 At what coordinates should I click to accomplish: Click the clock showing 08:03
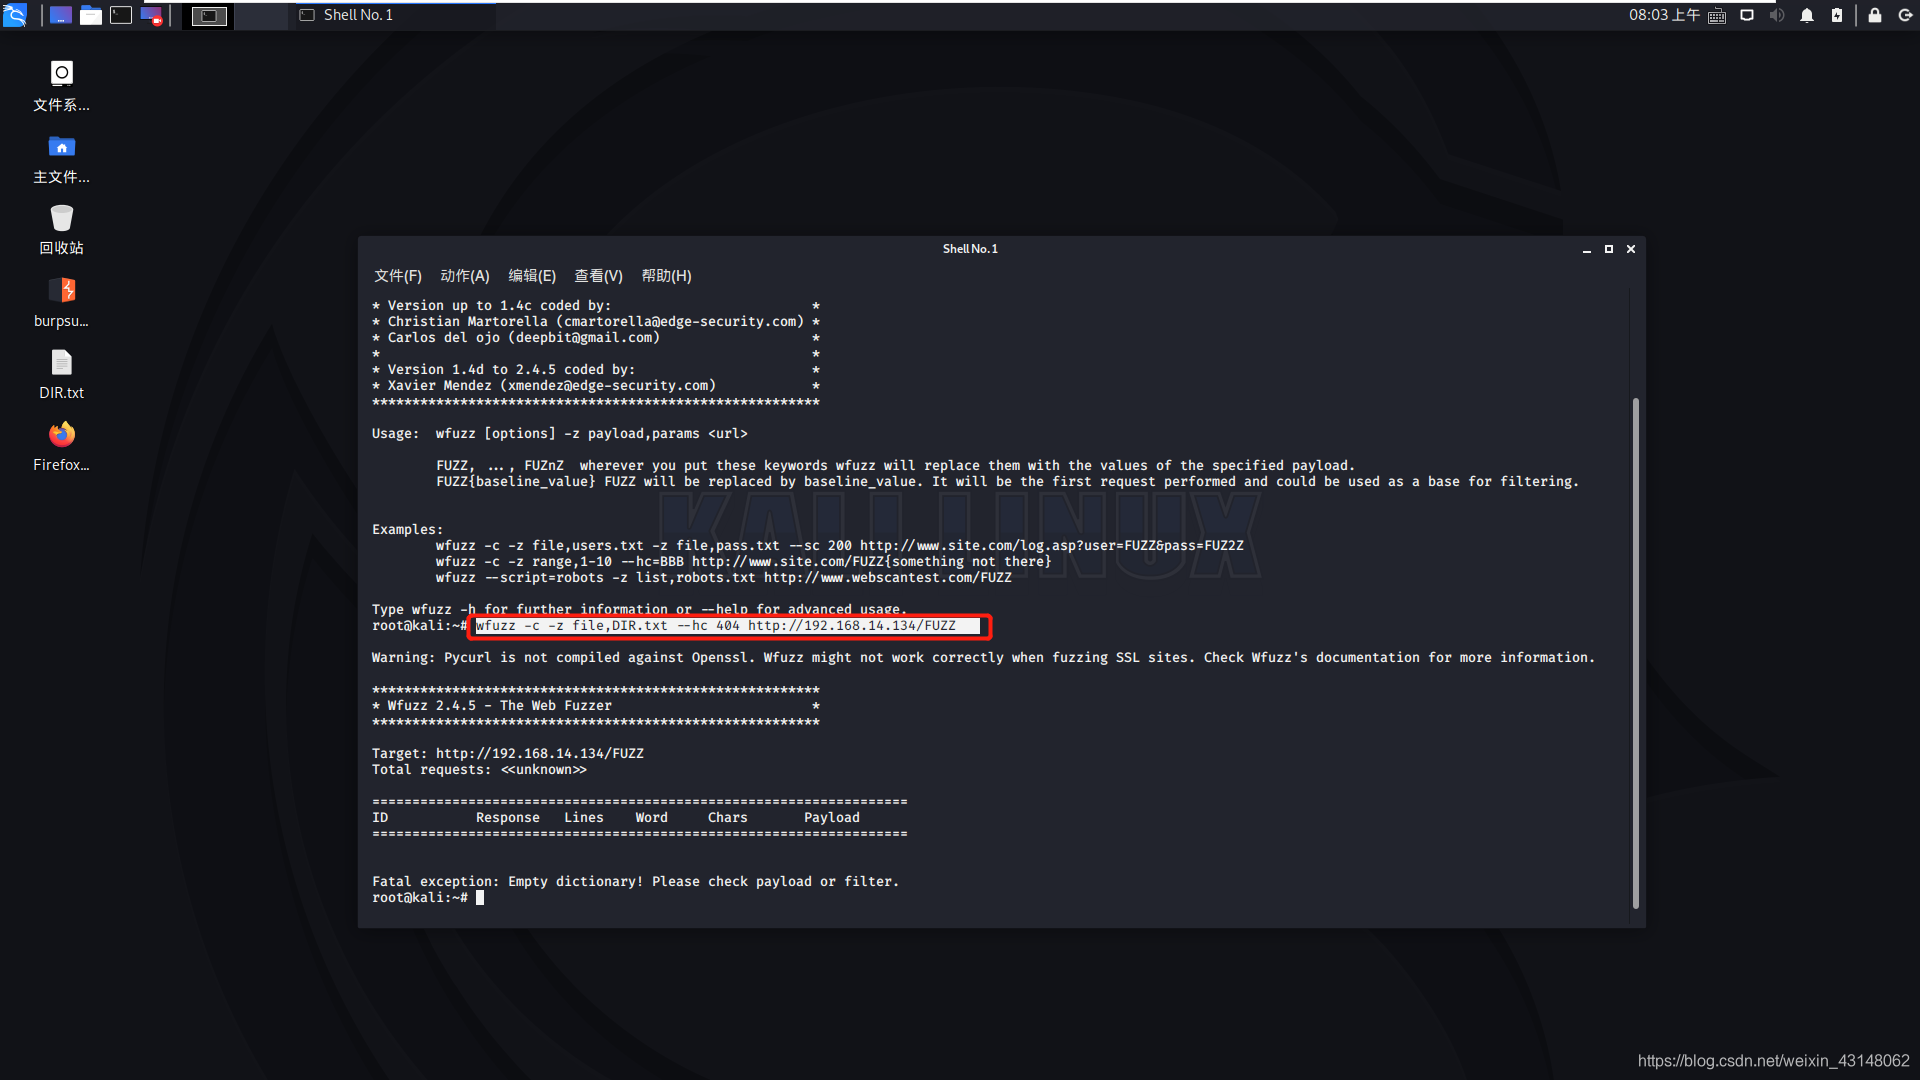pos(1664,15)
